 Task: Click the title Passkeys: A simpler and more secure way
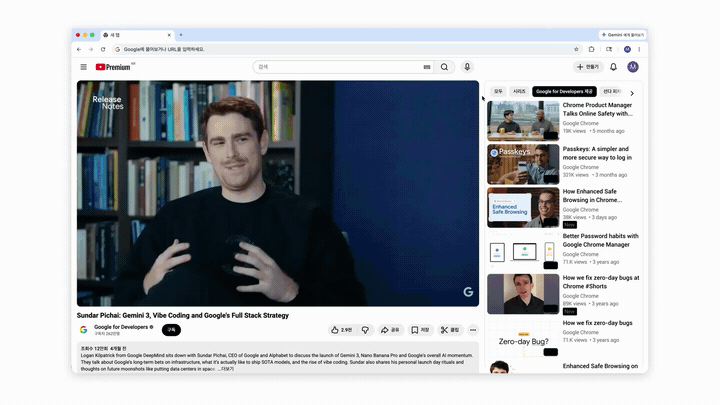pyautogui.click(x=597, y=153)
